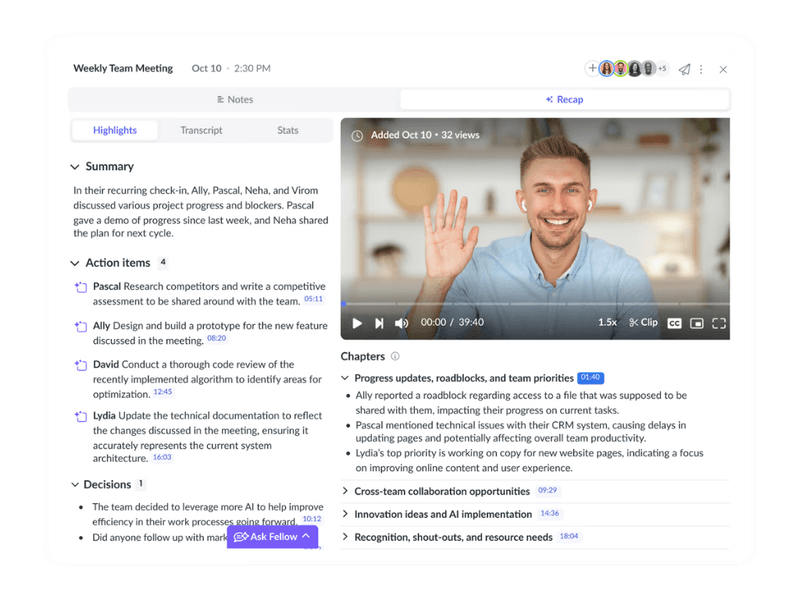The height and width of the screenshot is (600, 800).
Task: Share meeting with paper plane icon
Action: click(684, 69)
